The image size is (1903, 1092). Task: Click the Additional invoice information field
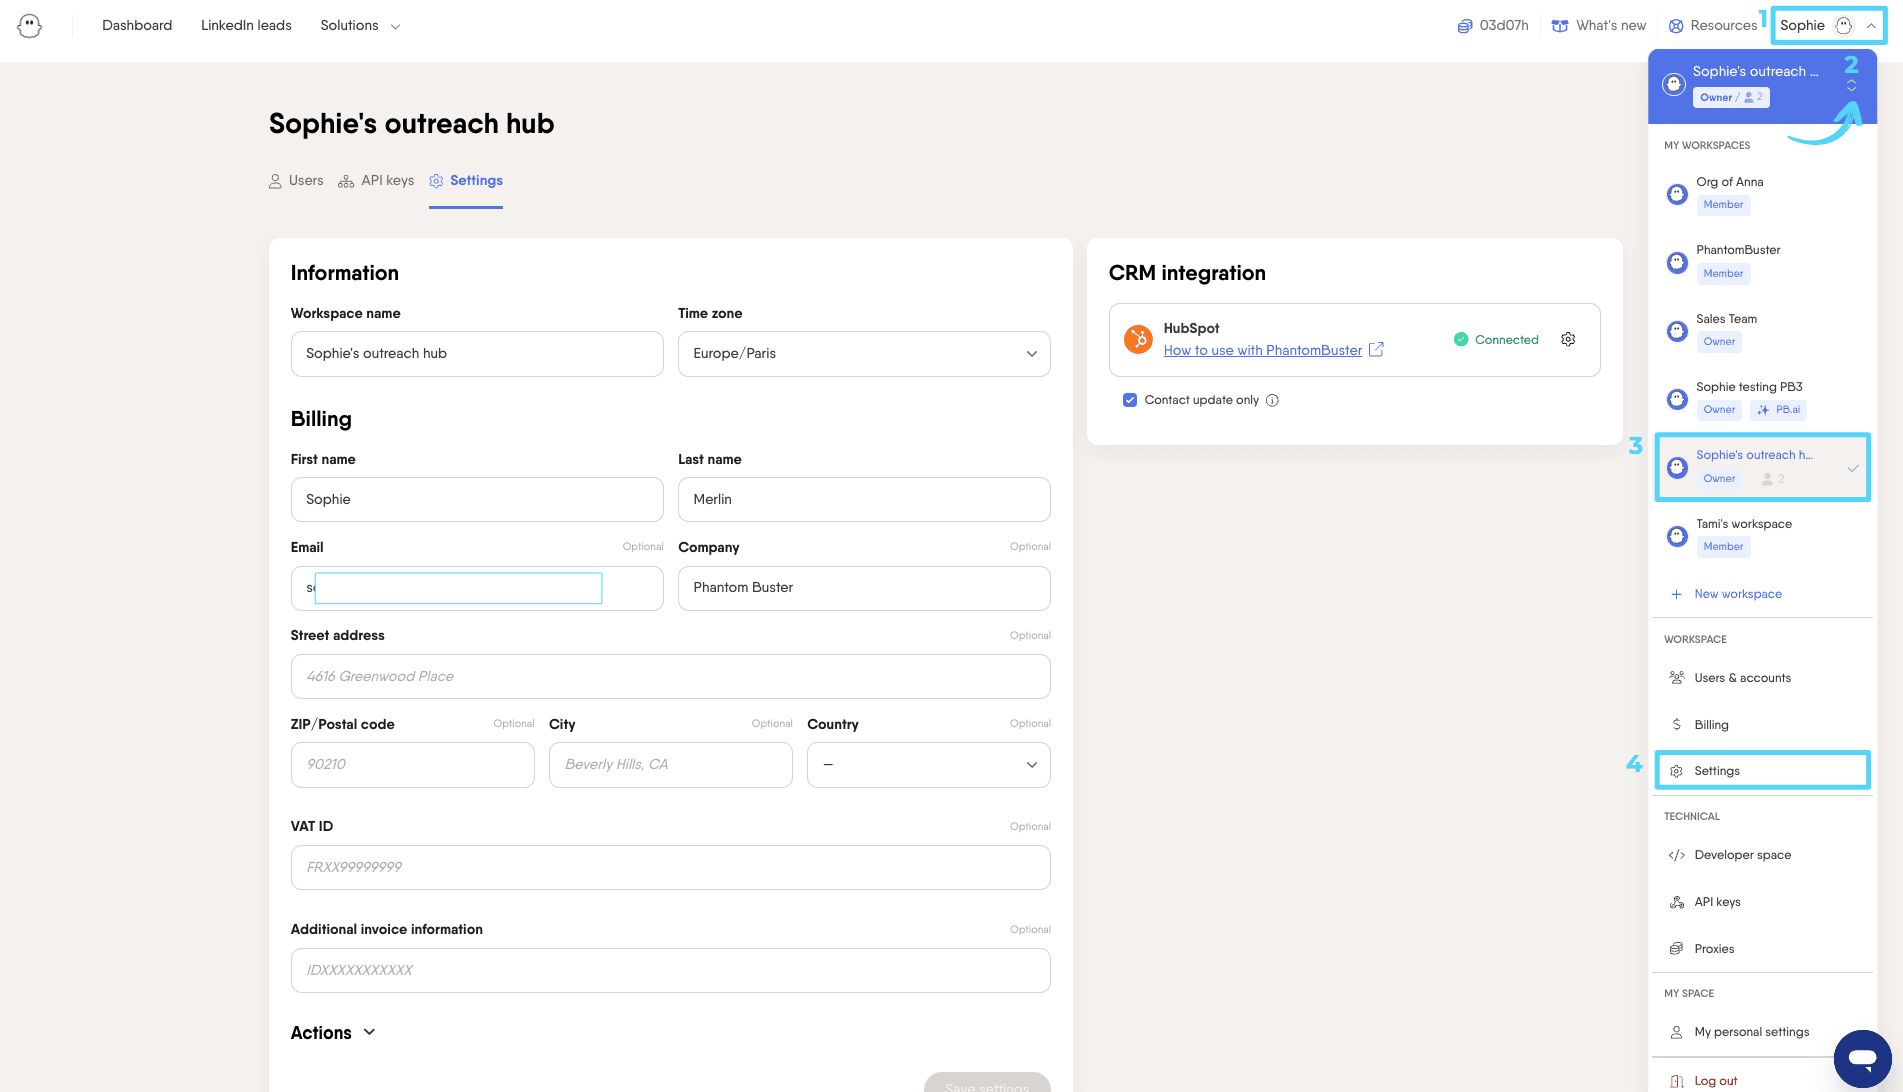click(x=670, y=971)
